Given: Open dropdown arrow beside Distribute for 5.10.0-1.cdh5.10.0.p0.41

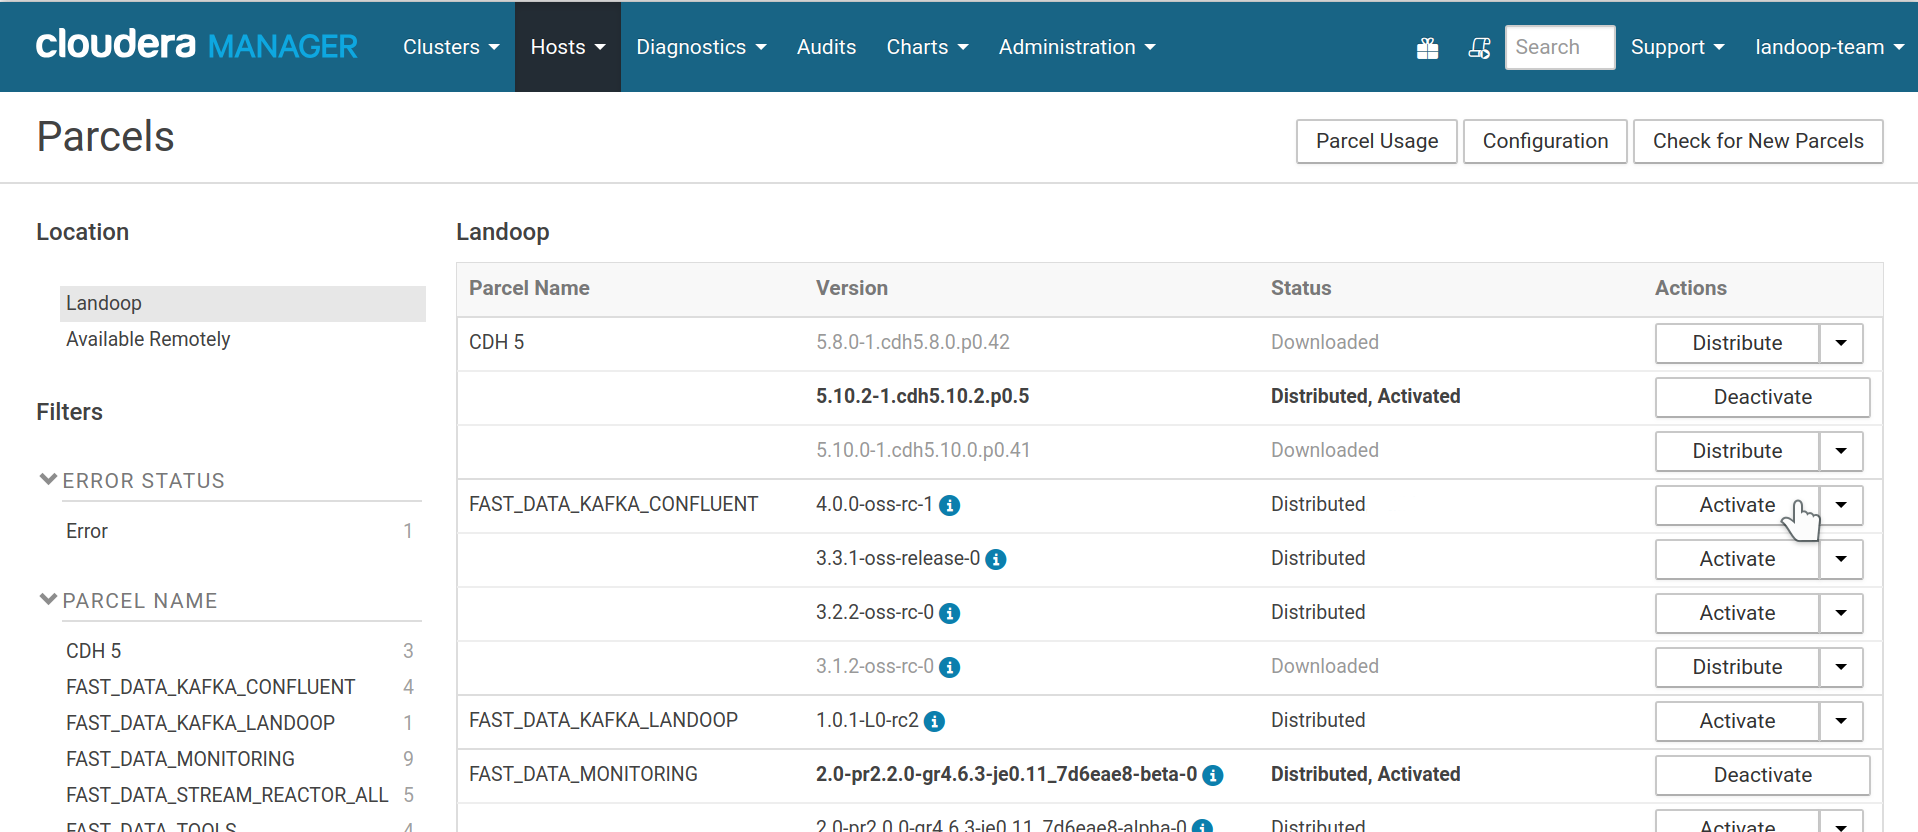Looking at the screenshot, I should pos(1841,451).
